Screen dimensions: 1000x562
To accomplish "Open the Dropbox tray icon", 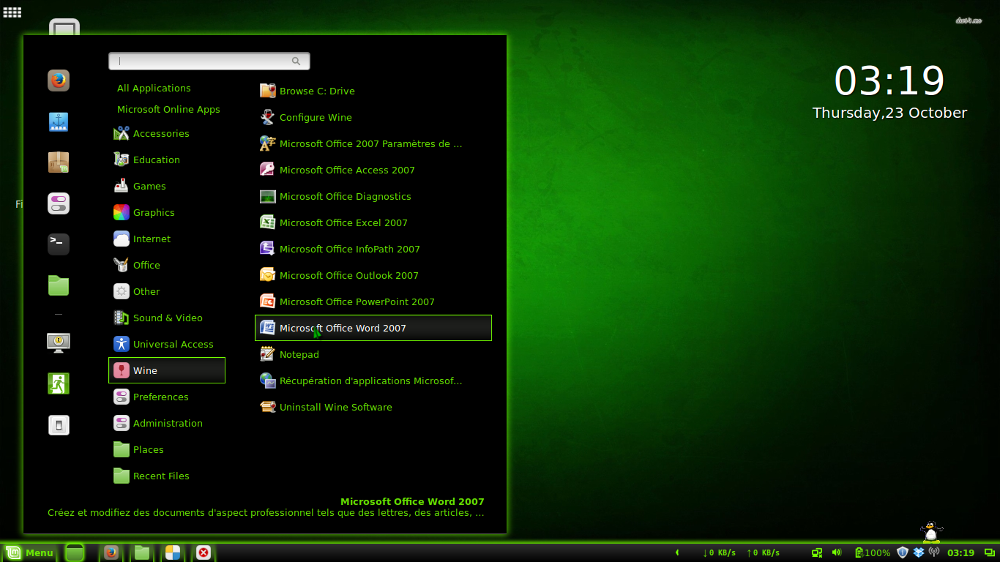I will point(919,552).
